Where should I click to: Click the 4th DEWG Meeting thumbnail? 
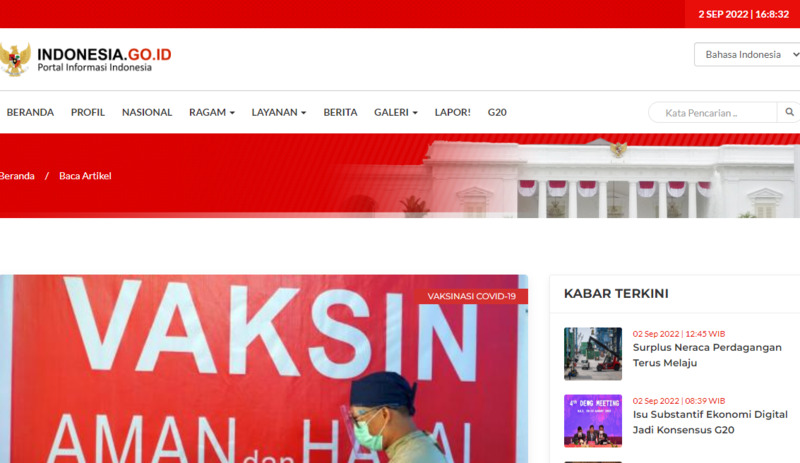(592, 420)
